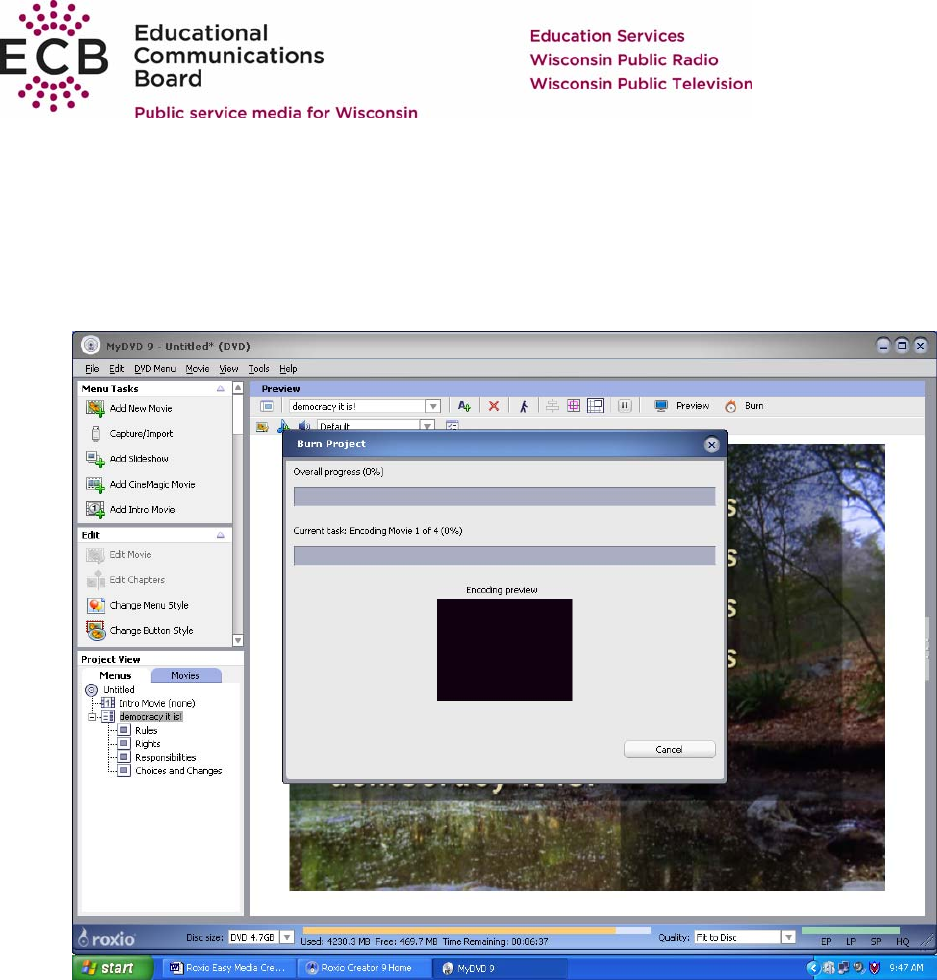Open the Tools menu
This screenshot has height=980, width=937.
(259, 369)
